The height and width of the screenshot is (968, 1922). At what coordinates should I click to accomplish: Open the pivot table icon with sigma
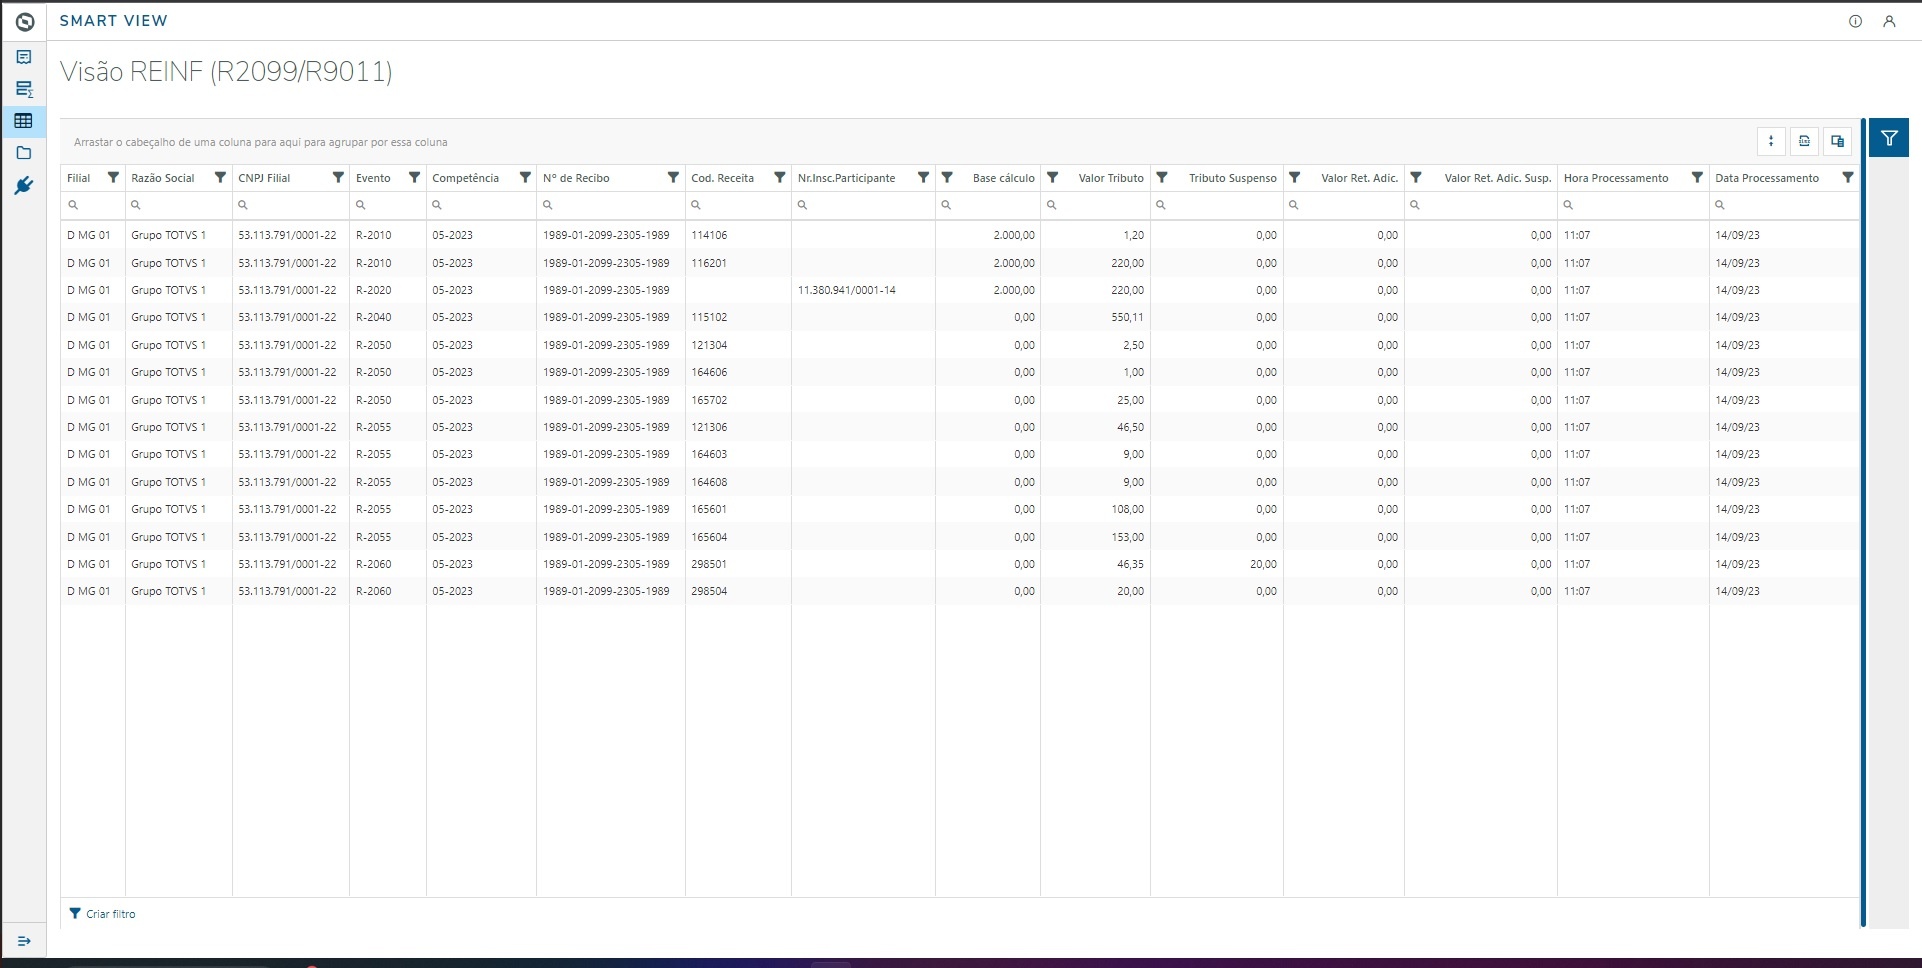click(x=24, y=89)
